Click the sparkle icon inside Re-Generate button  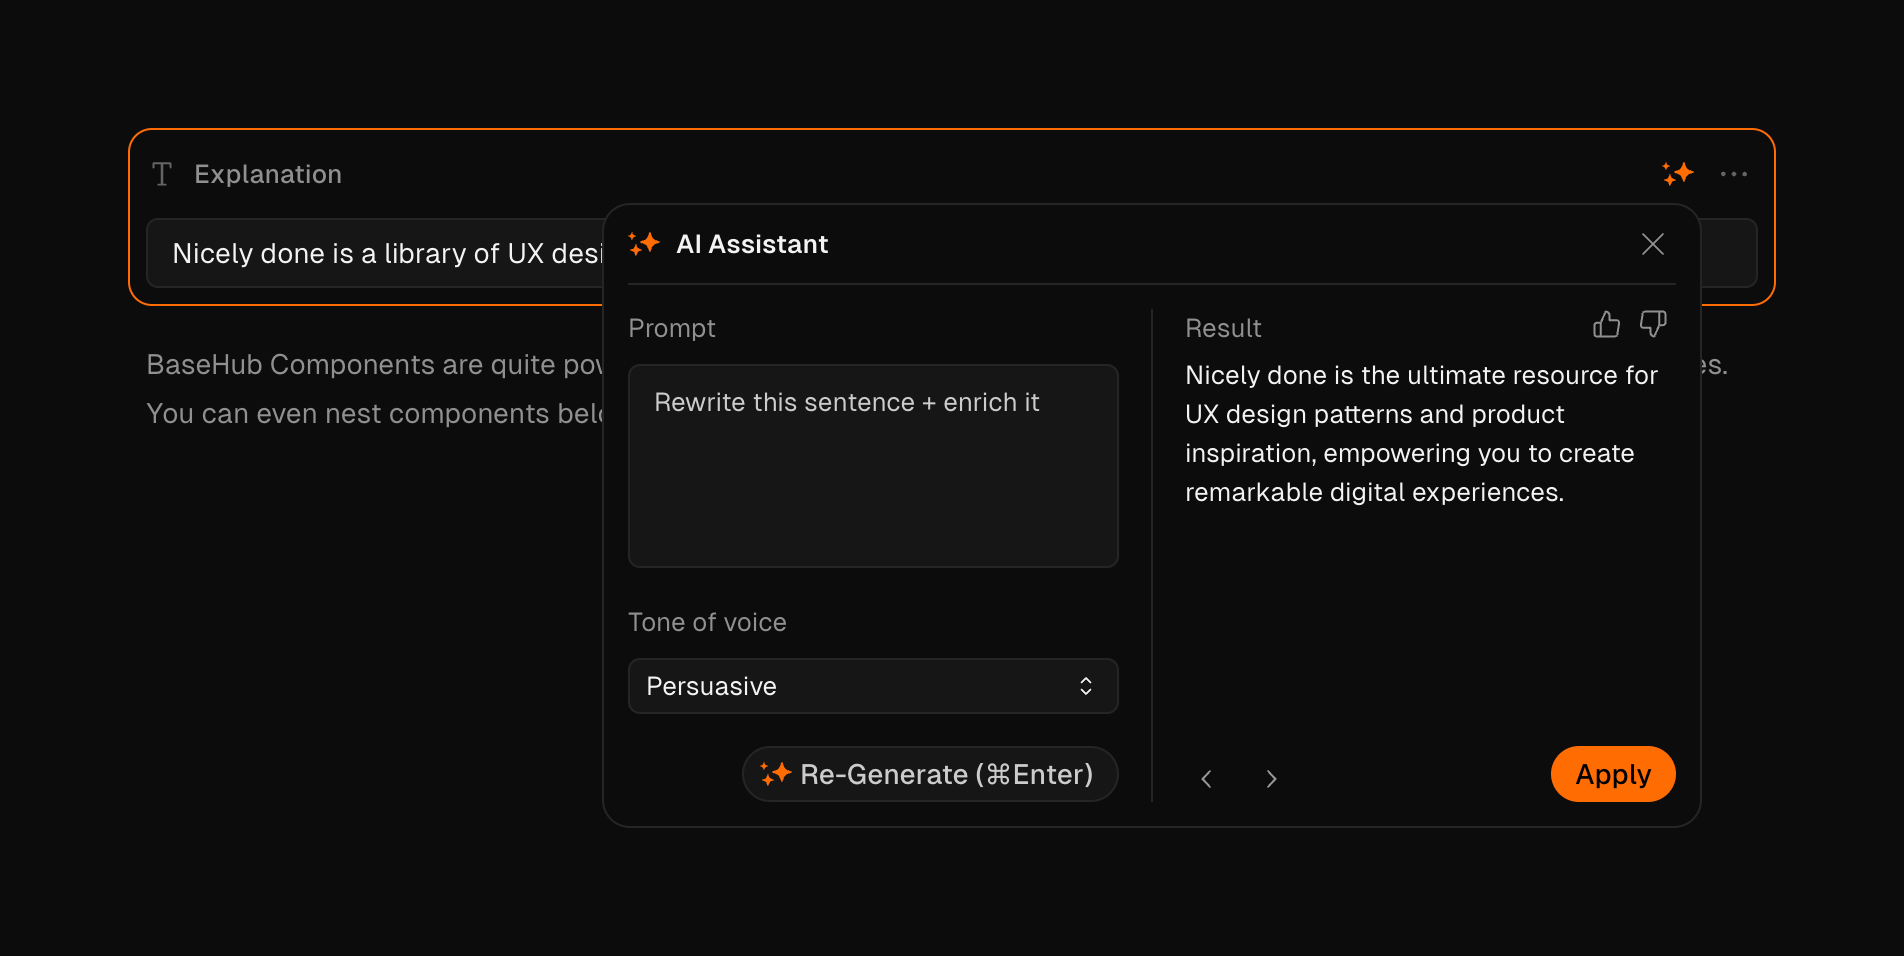[x=775, y=773]
